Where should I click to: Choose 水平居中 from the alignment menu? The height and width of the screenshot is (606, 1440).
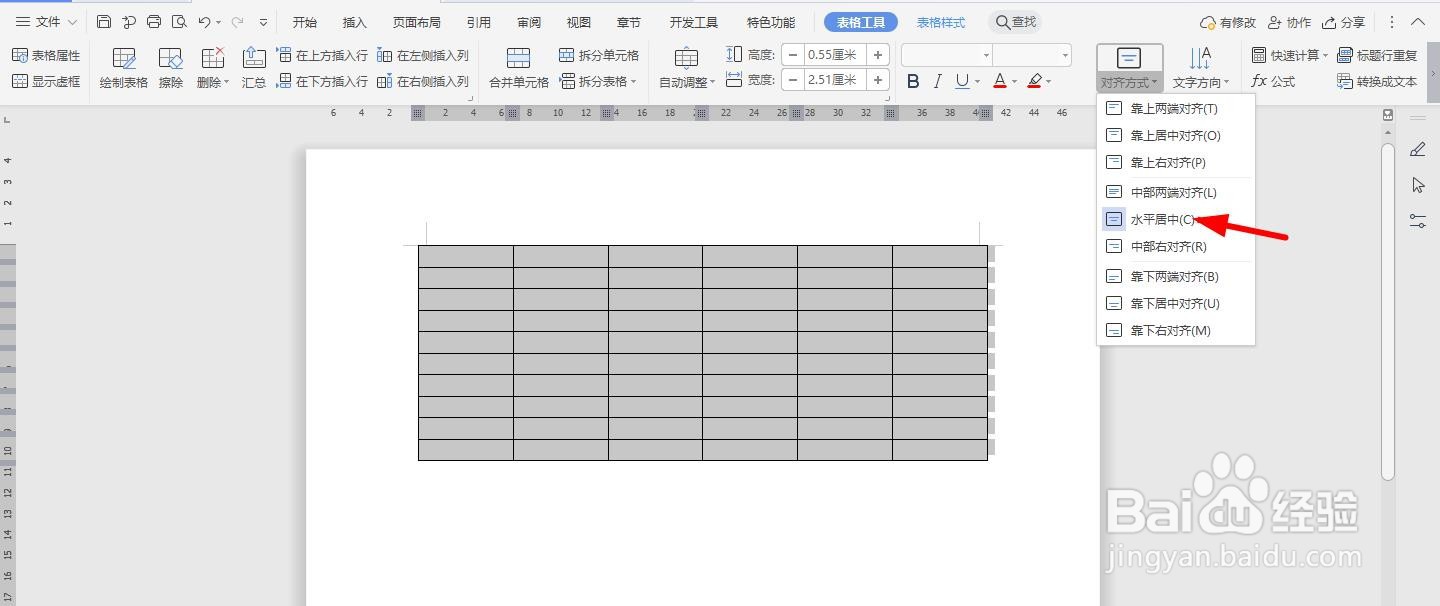(1163, 218)
